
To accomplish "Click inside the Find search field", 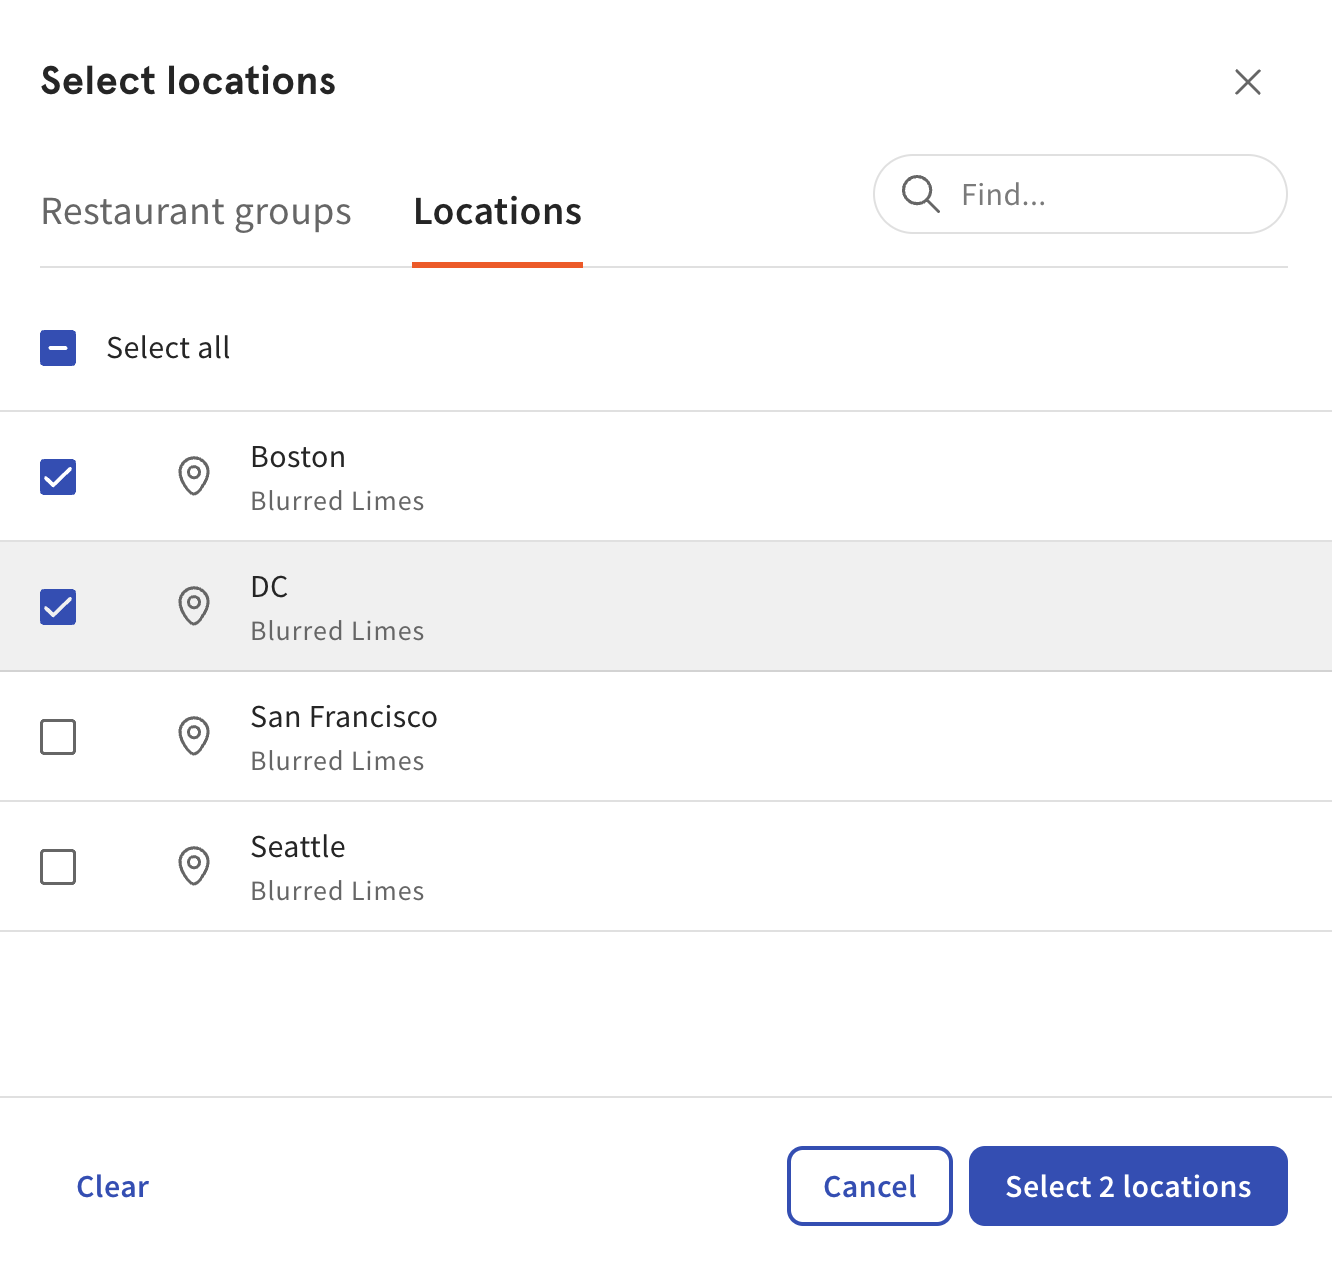I will (1080, 194).
